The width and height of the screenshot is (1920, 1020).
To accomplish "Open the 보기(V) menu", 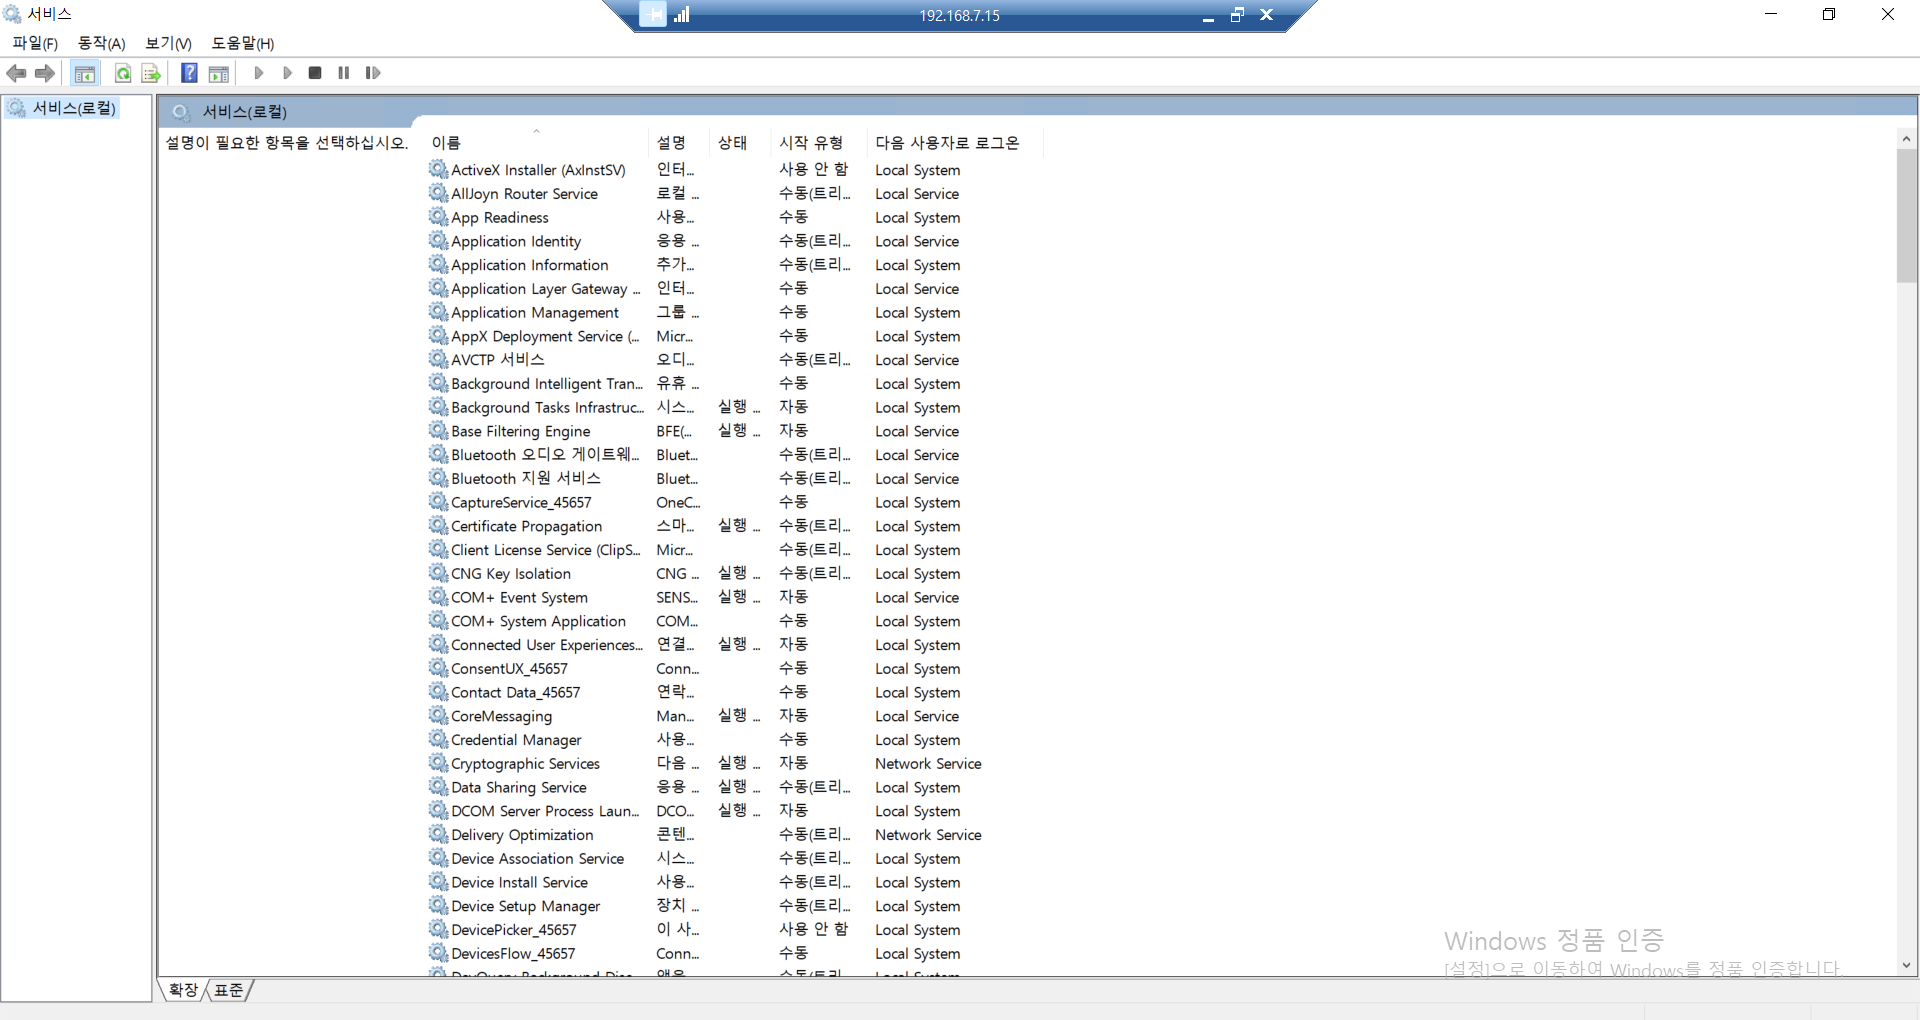I will click(x=168, y=43).
